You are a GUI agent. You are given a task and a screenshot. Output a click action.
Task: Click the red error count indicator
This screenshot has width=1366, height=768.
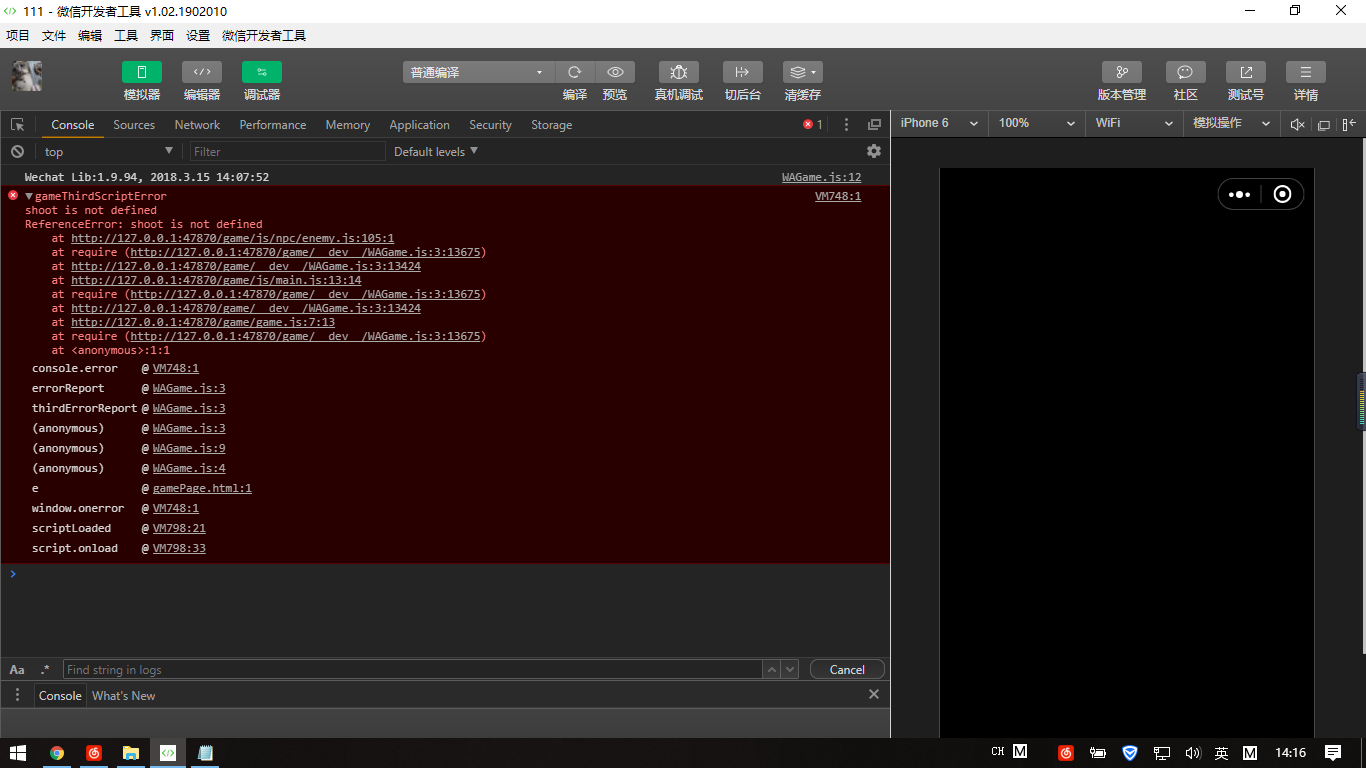813,125
